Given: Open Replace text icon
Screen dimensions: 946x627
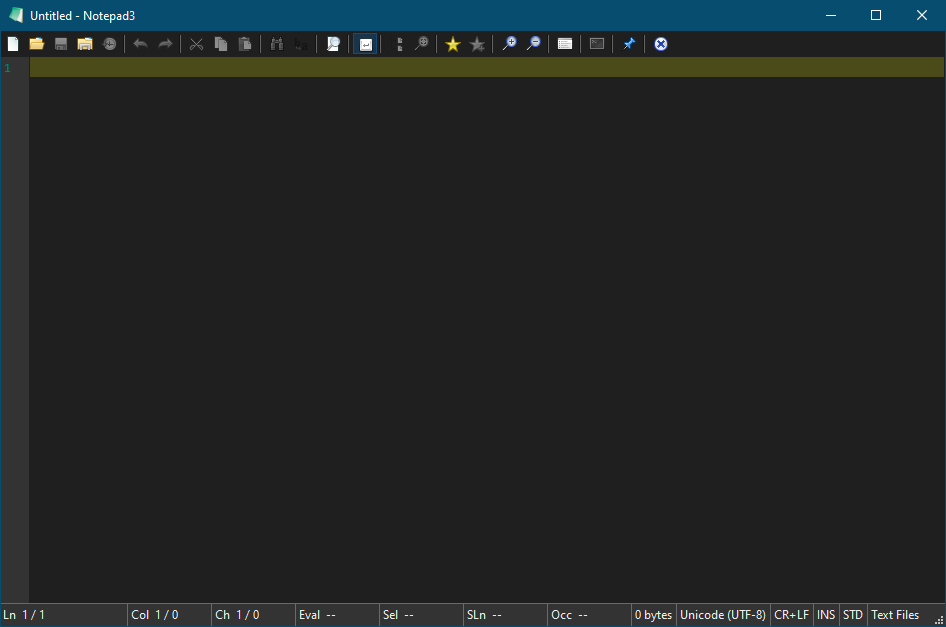Looking at the screenshot, I should 301,44.
